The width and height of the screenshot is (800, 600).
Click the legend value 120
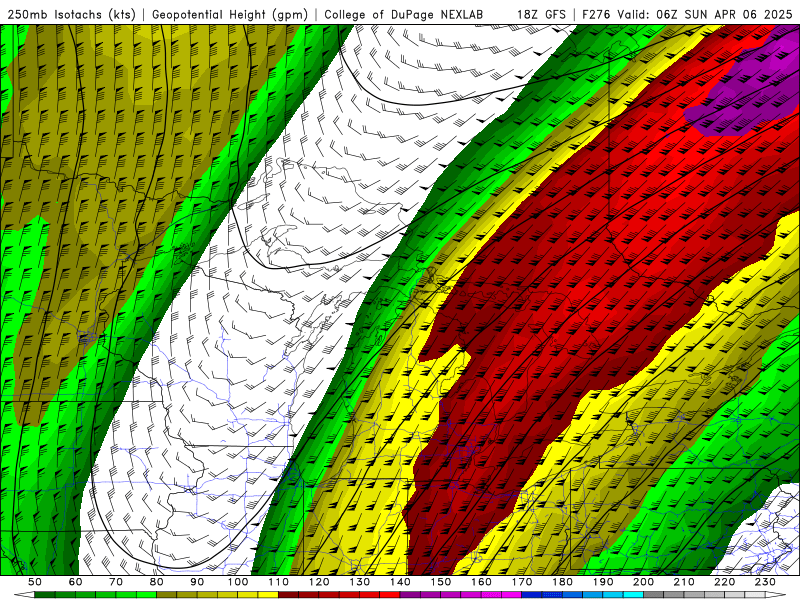point(319,582)
